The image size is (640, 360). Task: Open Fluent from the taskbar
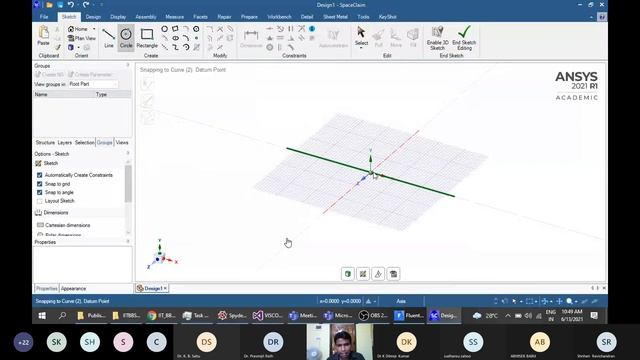tap(409, 316)
